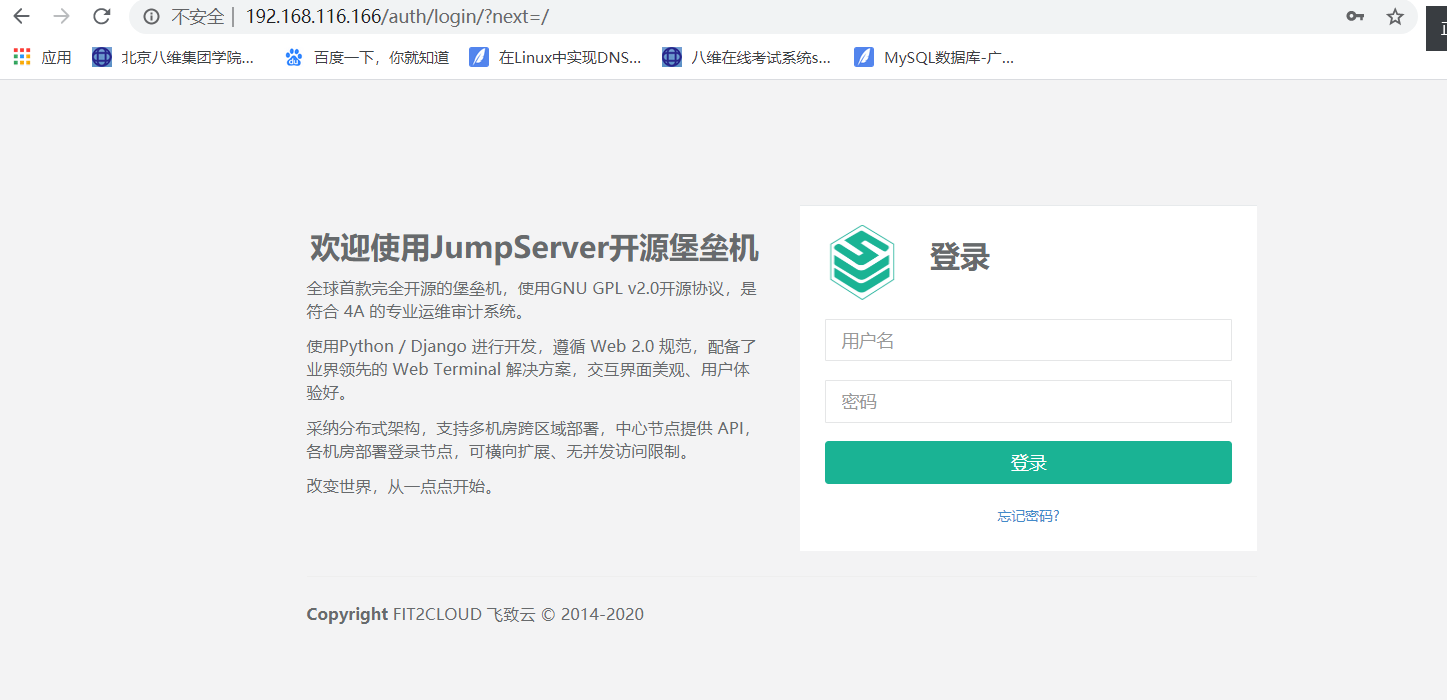Image resolution: width=1447 pixels, height=700 pixels.
Task: Click the green 登录 button
Action: coord(1028,462)
